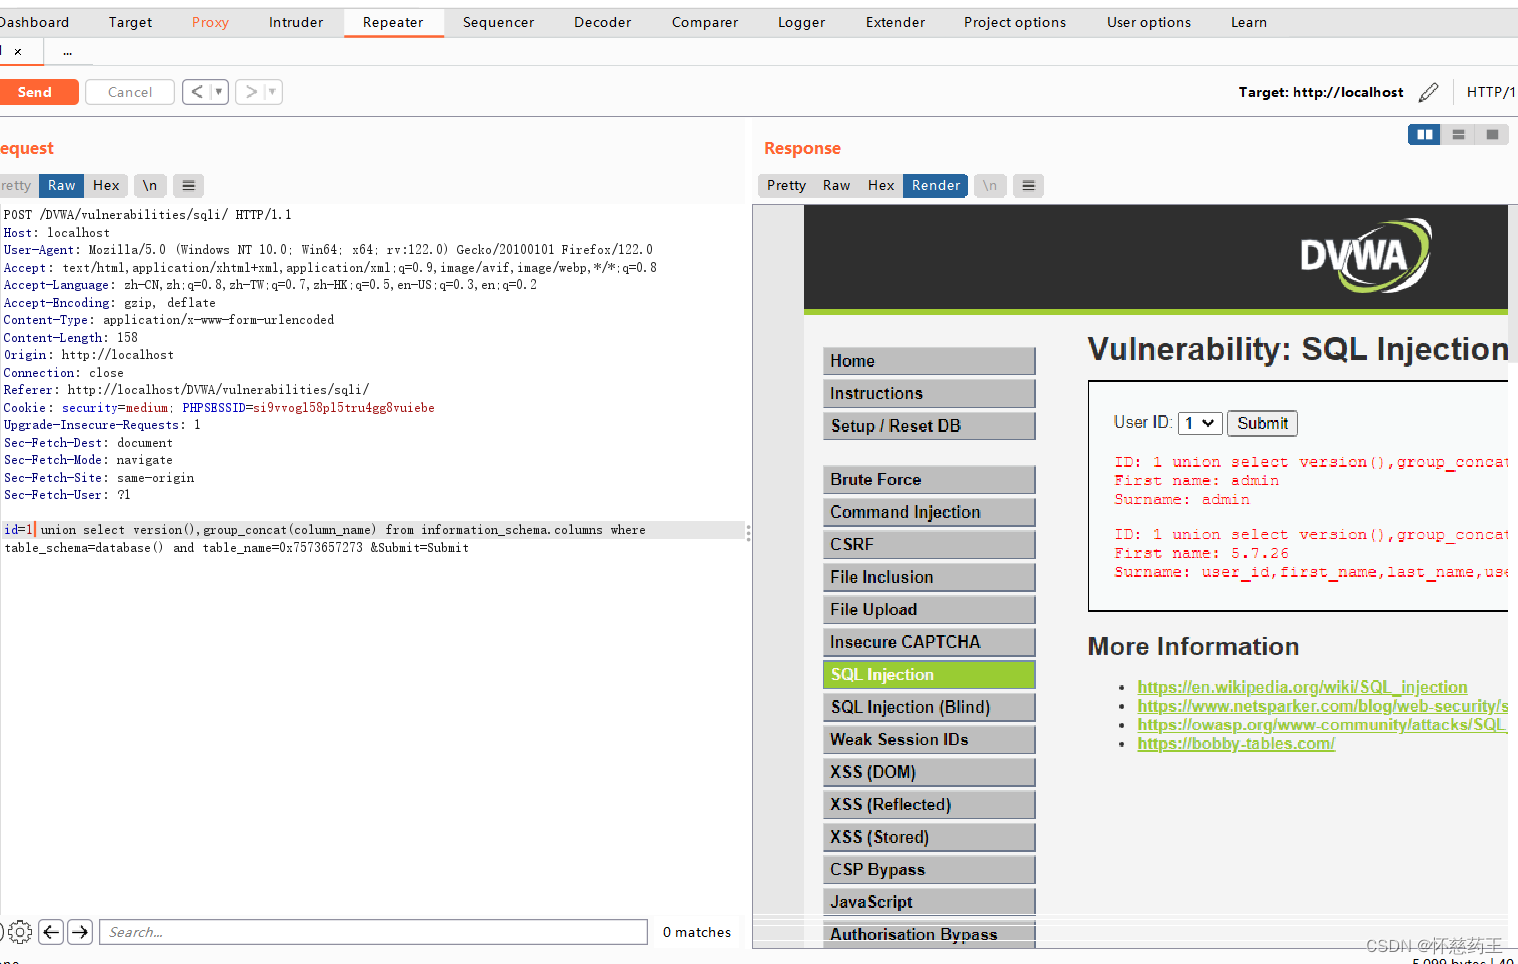Open the Decoder tab
The height and width of the screenshot is (964, 1518).
602,22
